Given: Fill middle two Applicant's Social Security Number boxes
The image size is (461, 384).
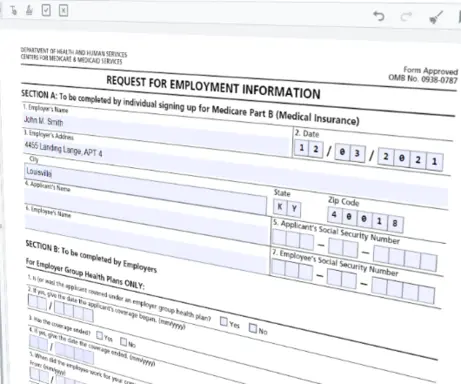Looking at the screenshot, I should coord(343,248).
